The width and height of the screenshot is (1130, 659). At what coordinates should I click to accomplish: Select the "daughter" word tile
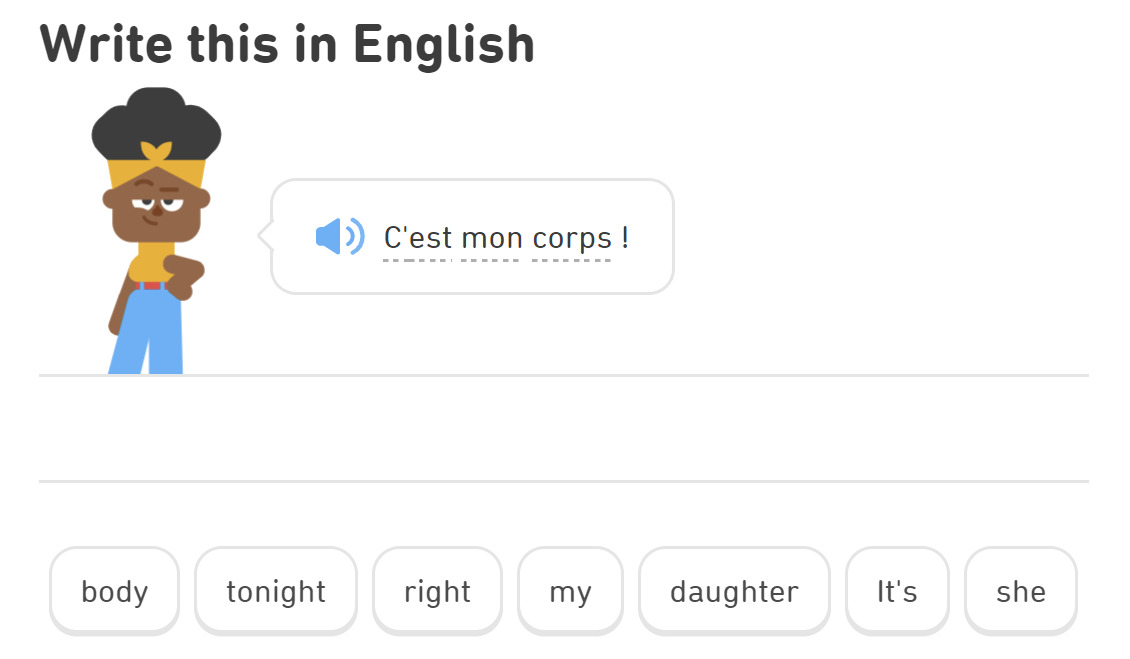coord(733,591)
